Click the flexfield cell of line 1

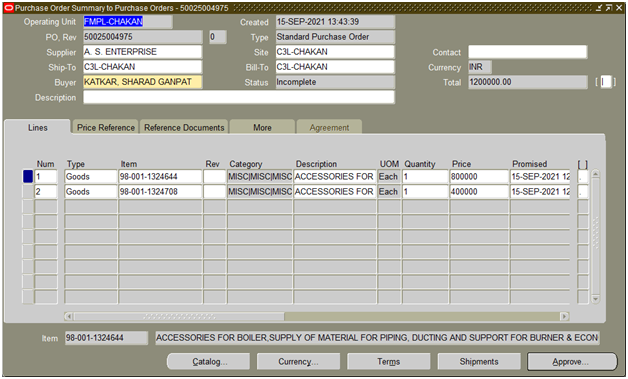[x=583, y=176]
